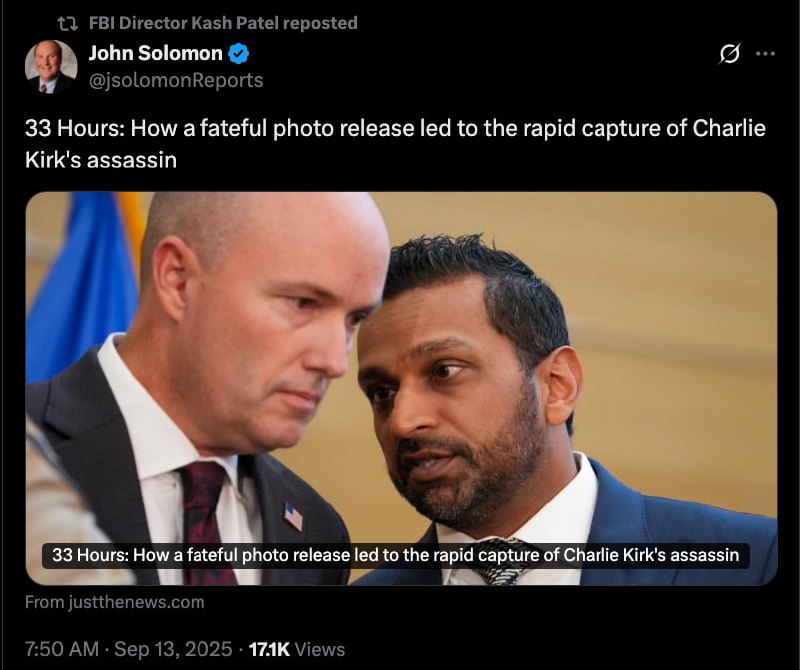
Task: Open the Grok explain-post icon
Action: pyautogui.click(x=730, y=53)
